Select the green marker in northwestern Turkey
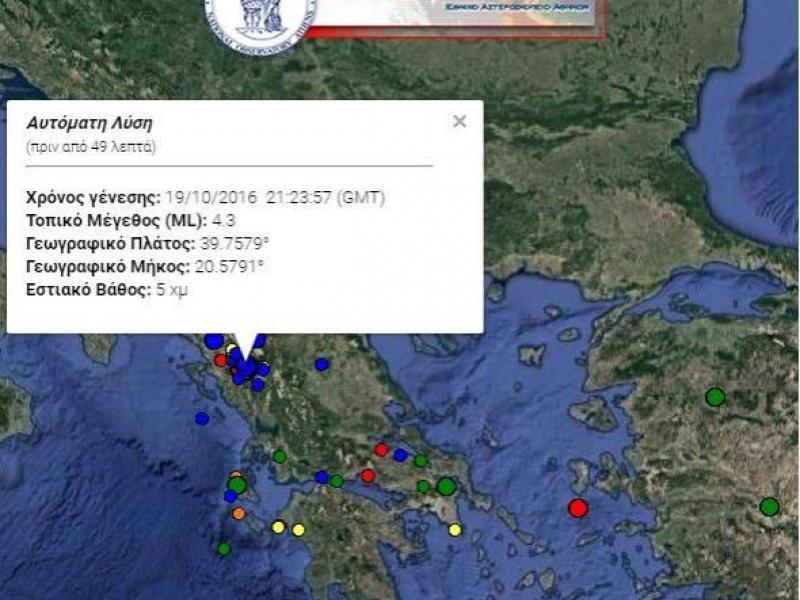This screenshot has width=800, height=600. 715,397
